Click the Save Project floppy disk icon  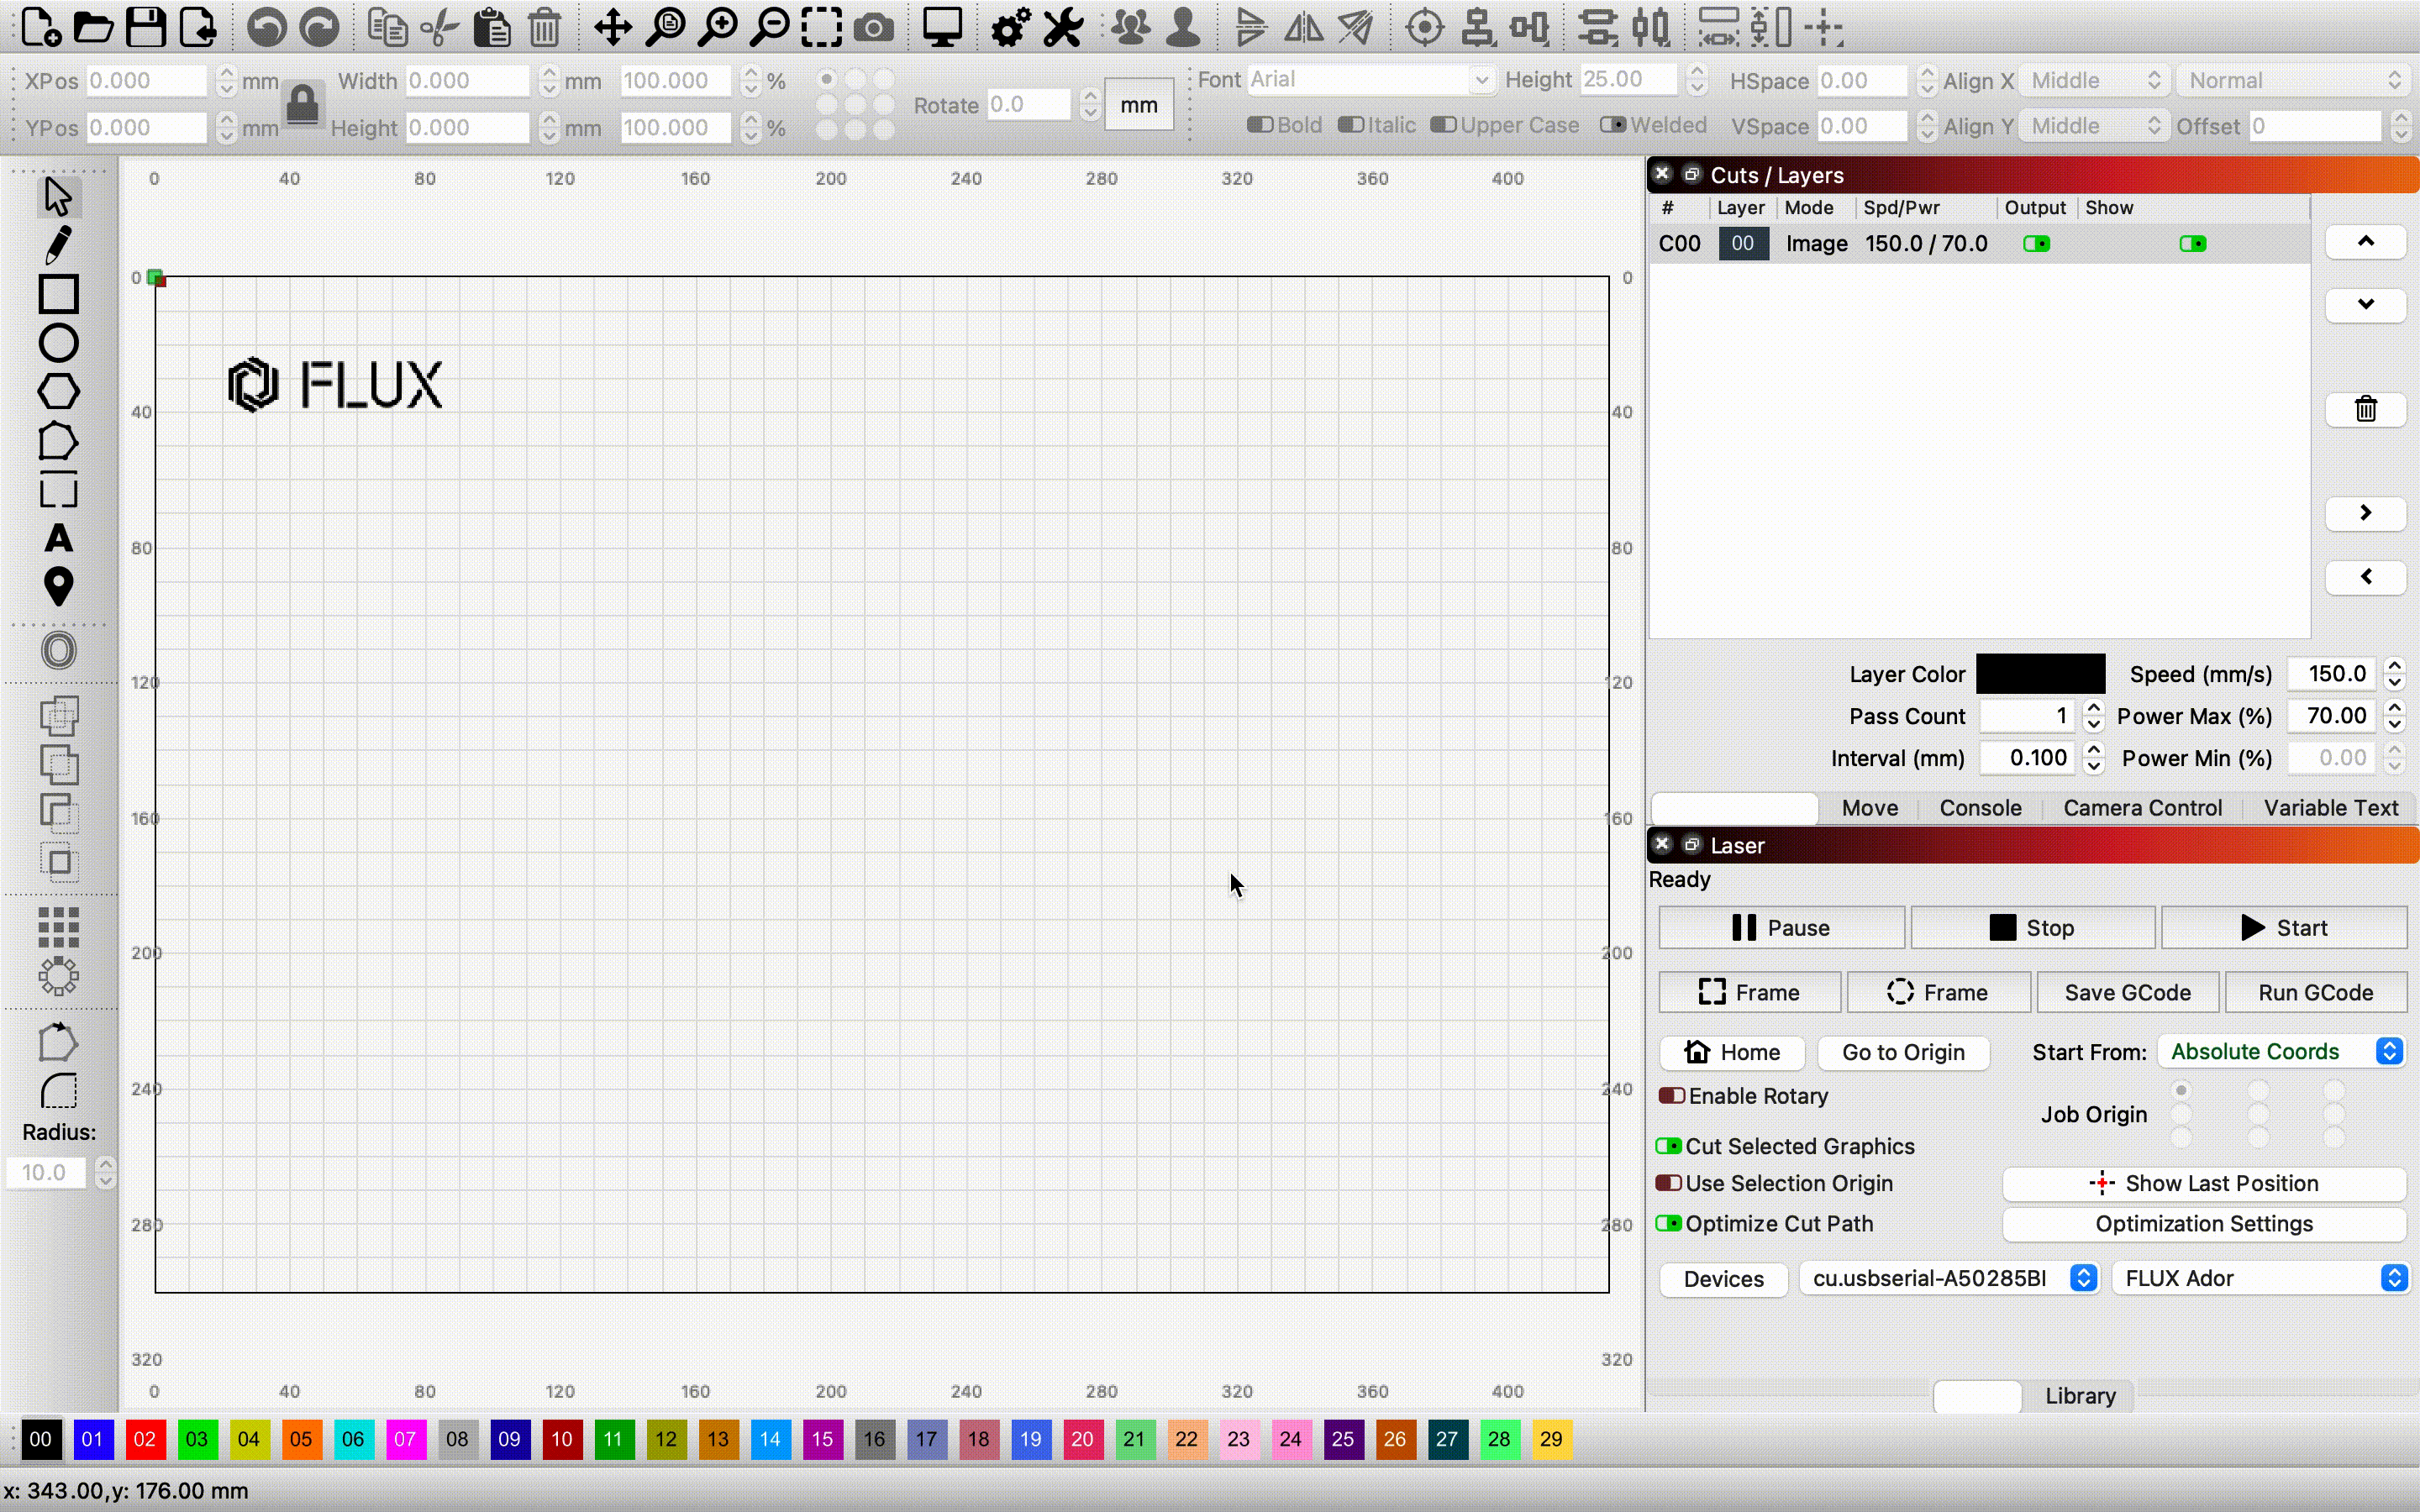tap(146, 27)
